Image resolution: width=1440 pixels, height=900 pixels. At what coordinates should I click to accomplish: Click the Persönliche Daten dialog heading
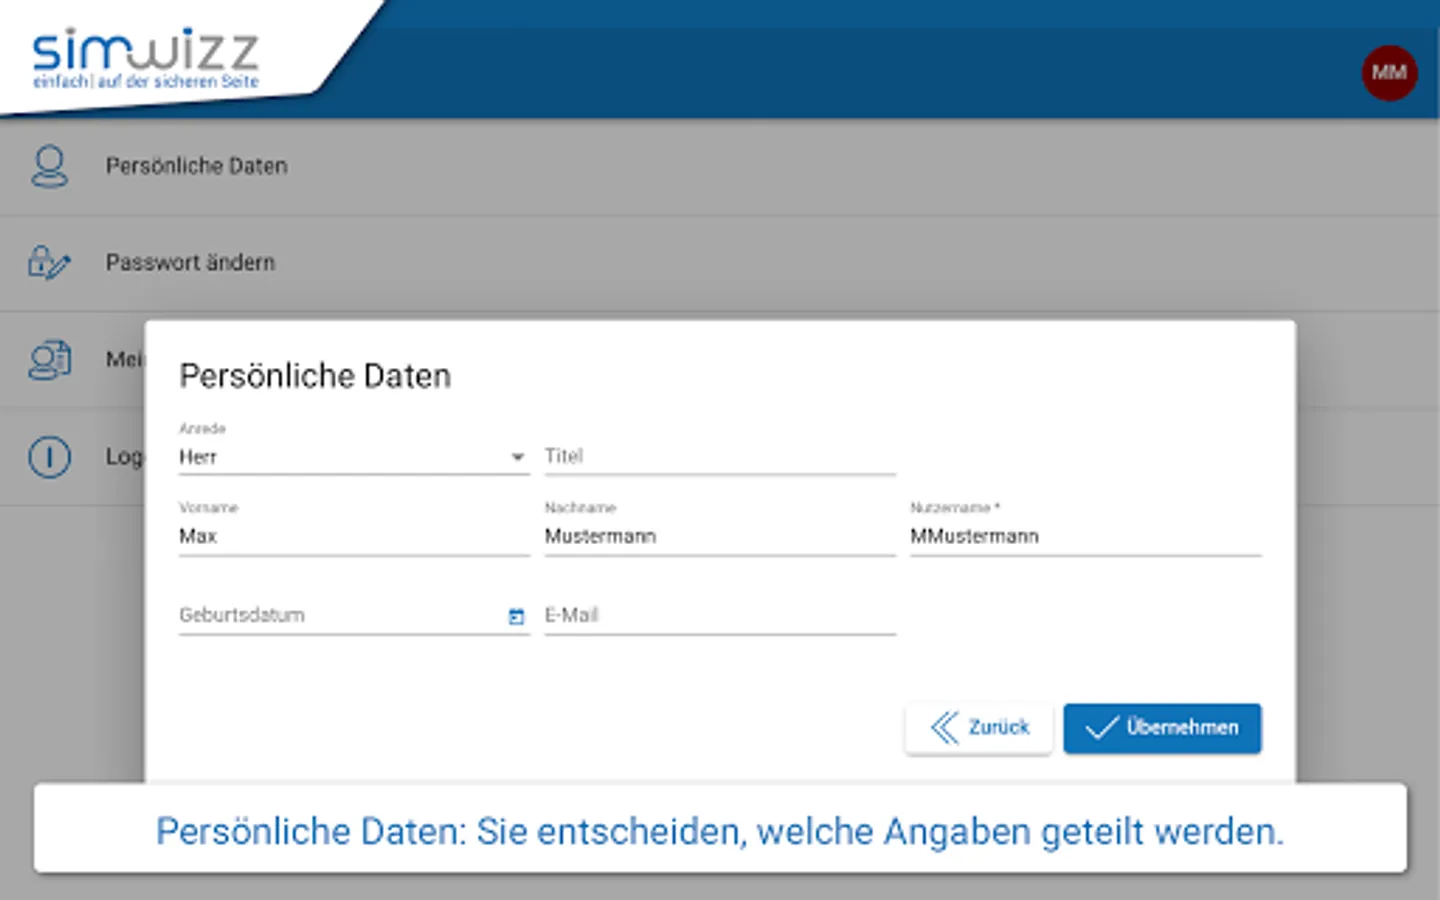[315, 376]
